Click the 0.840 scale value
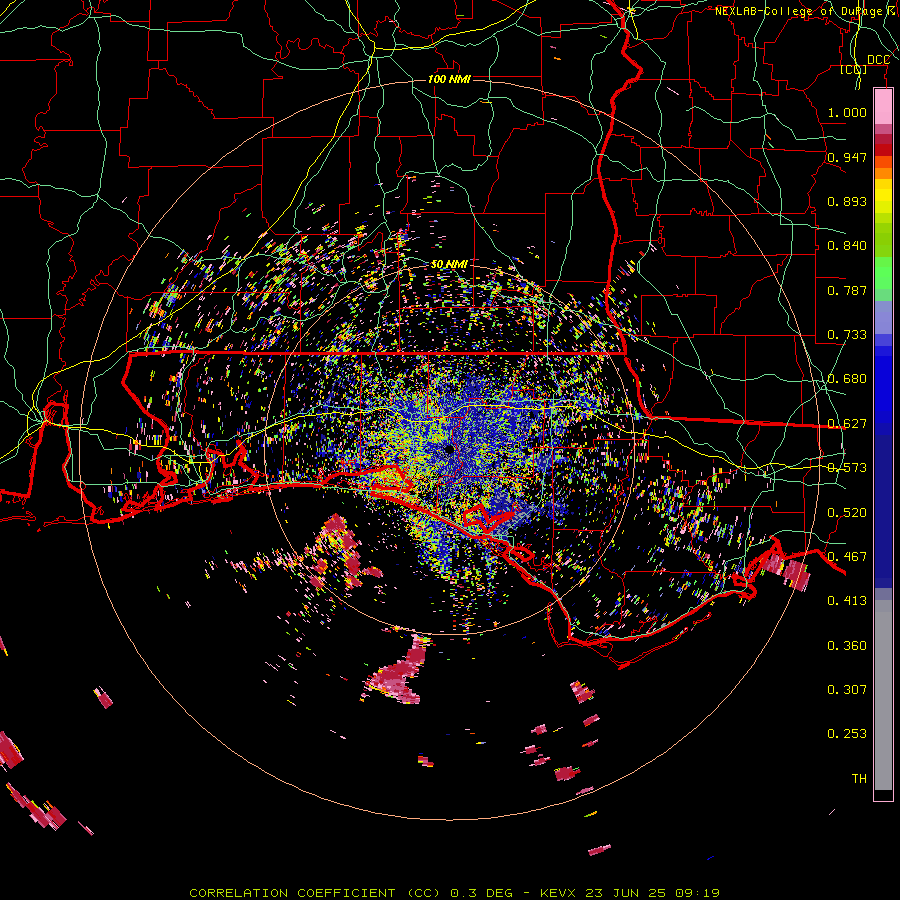 tap(847, 246)
